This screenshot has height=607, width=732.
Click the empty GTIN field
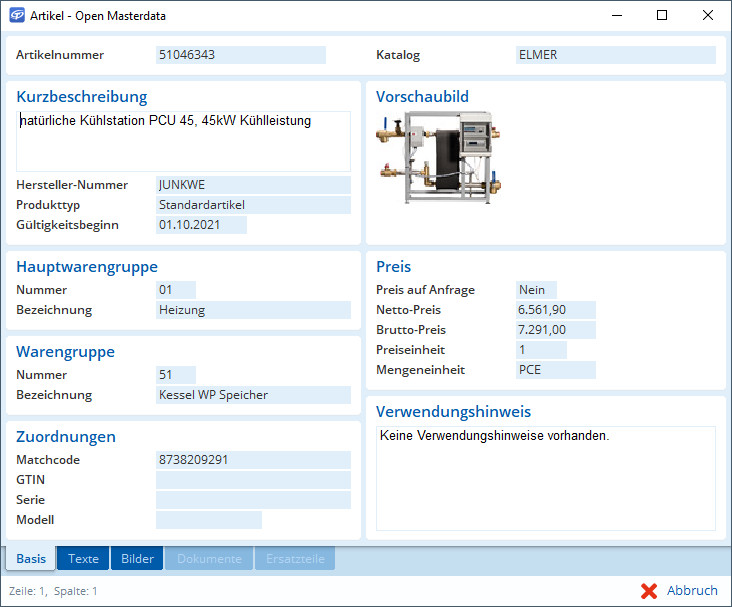pyautogui.click(x=253, y=480)
